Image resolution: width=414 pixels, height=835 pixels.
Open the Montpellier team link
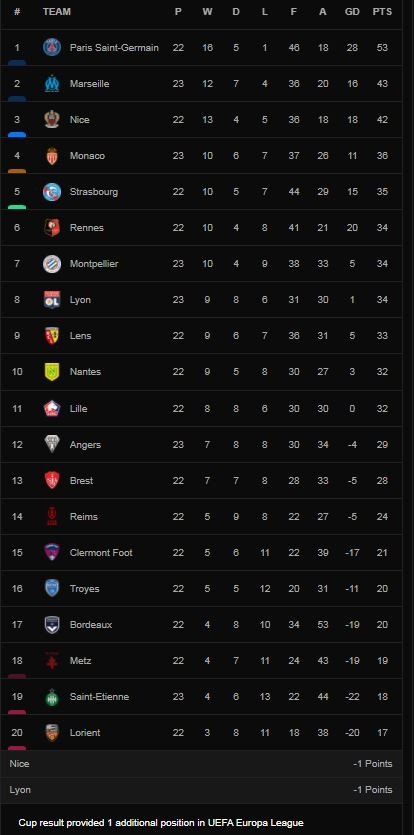94,264
